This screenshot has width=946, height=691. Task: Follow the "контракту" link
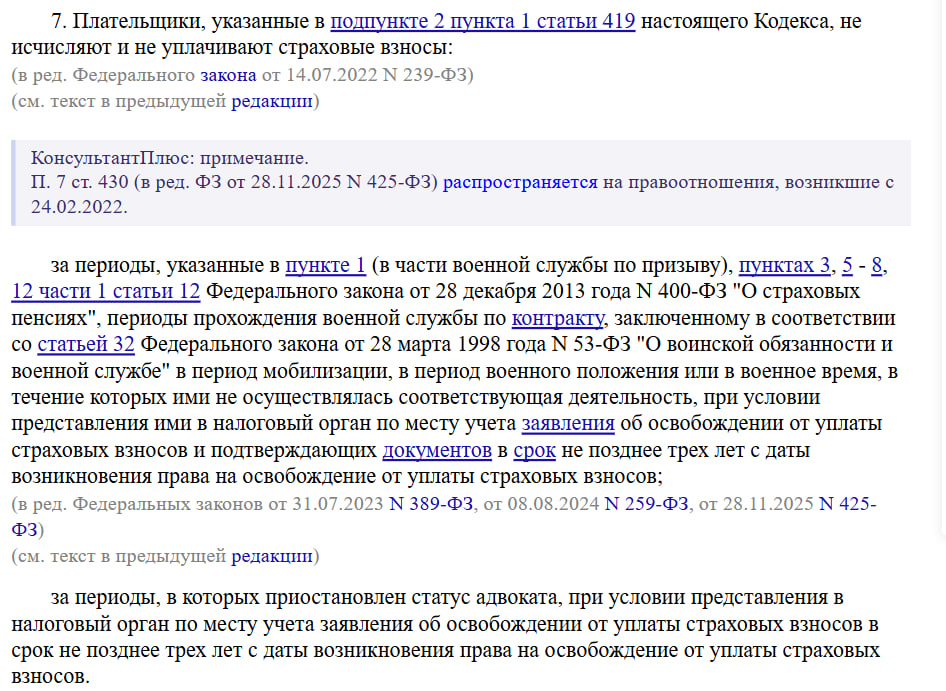click(558, 318)
